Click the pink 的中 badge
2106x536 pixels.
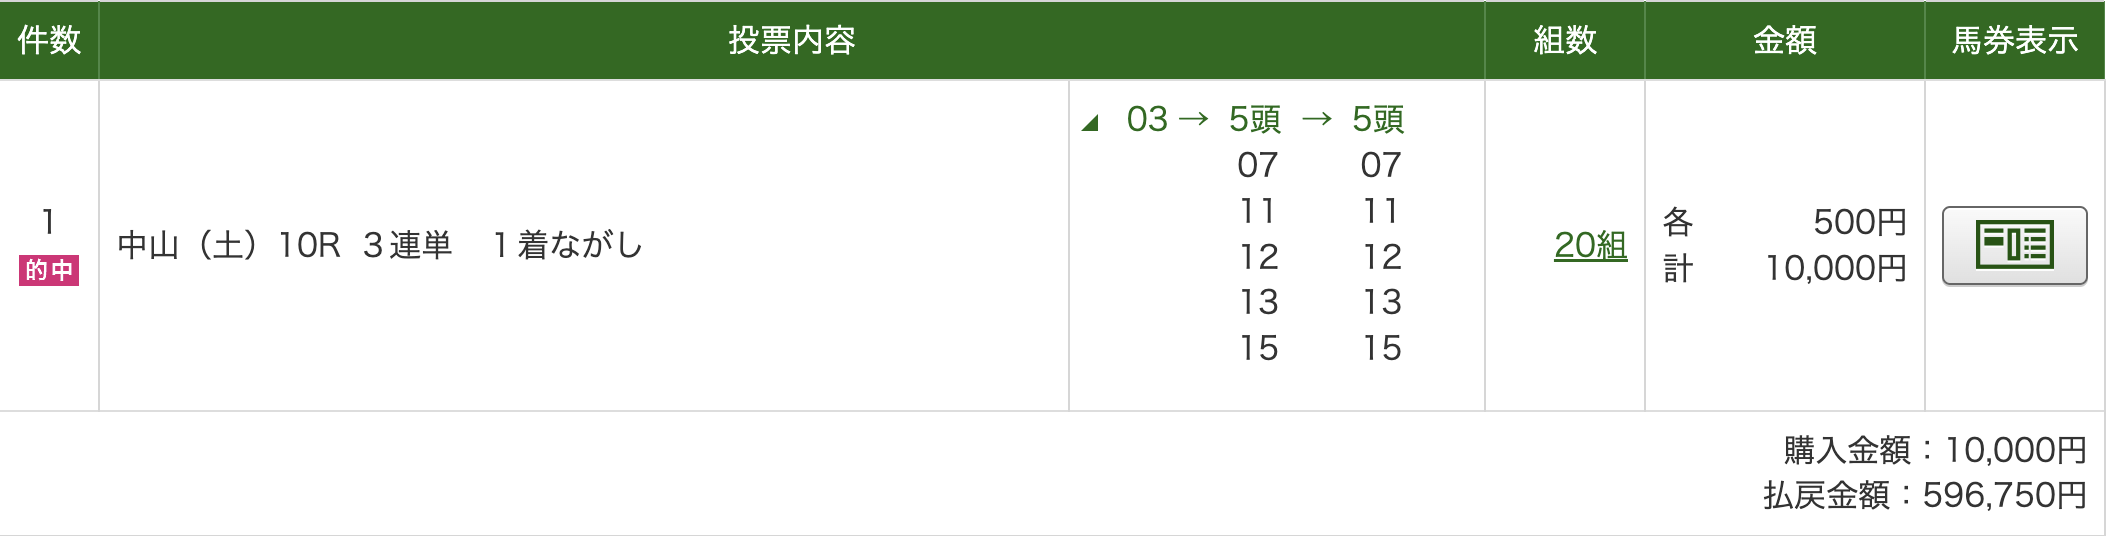pos(48,270)
